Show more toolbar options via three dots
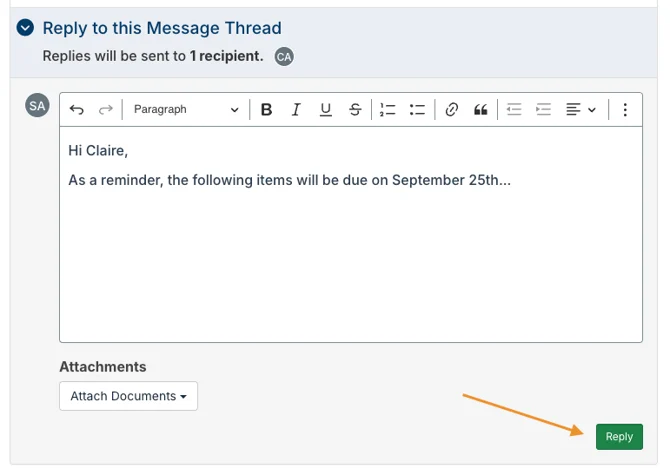 [x=625, y=110]
